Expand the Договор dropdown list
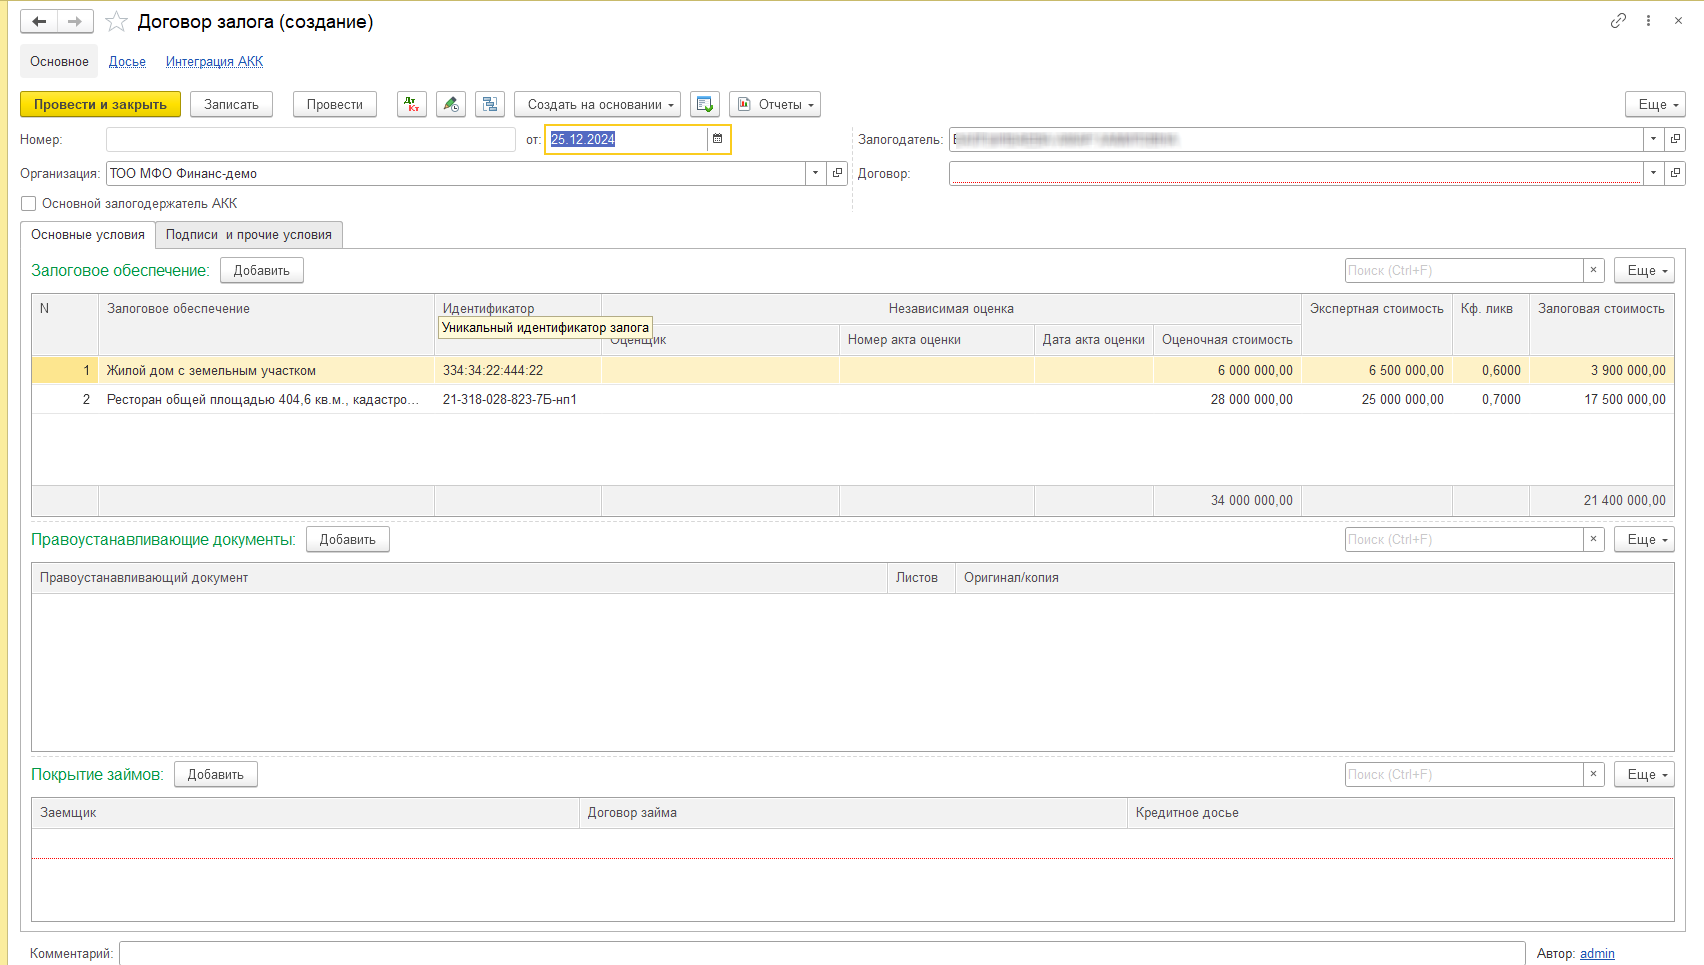This screenshot has width=1704, height=965. tap(1654, 173)
